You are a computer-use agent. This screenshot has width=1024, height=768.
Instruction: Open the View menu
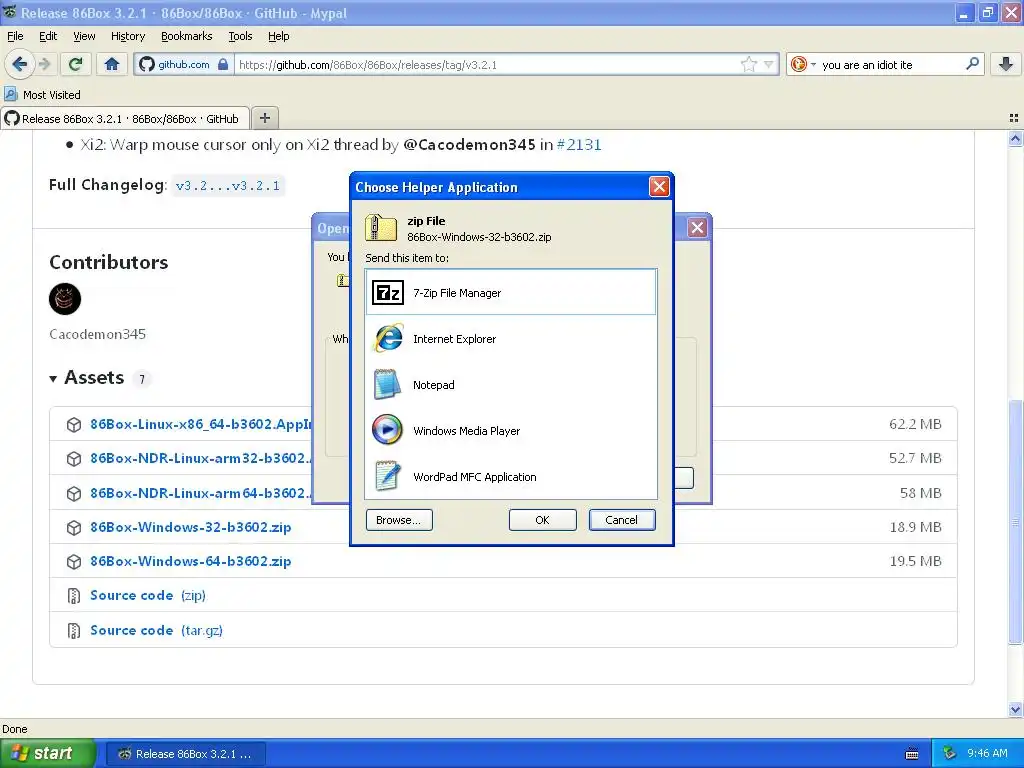point(84,36)
